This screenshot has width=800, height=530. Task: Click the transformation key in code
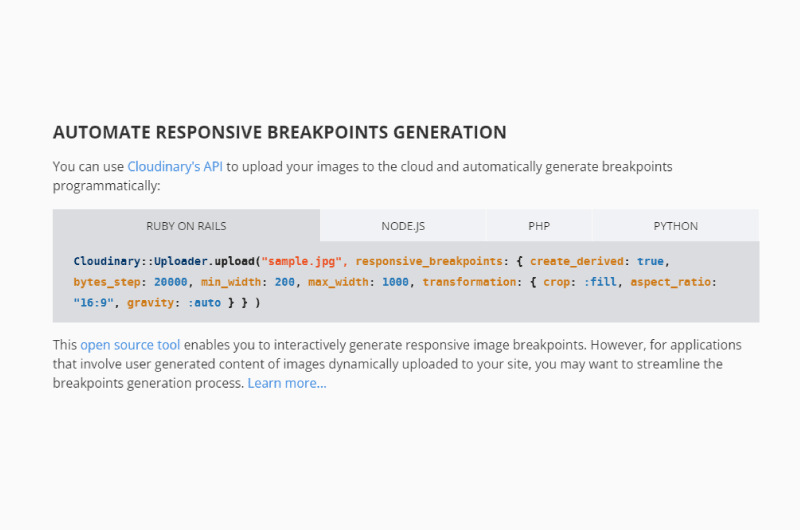pyautogui.click(x=469, y=282)
